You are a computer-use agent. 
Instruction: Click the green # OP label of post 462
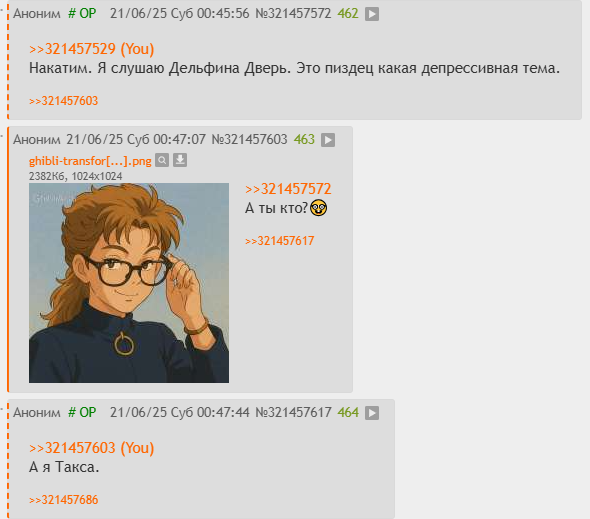point(82,14)
